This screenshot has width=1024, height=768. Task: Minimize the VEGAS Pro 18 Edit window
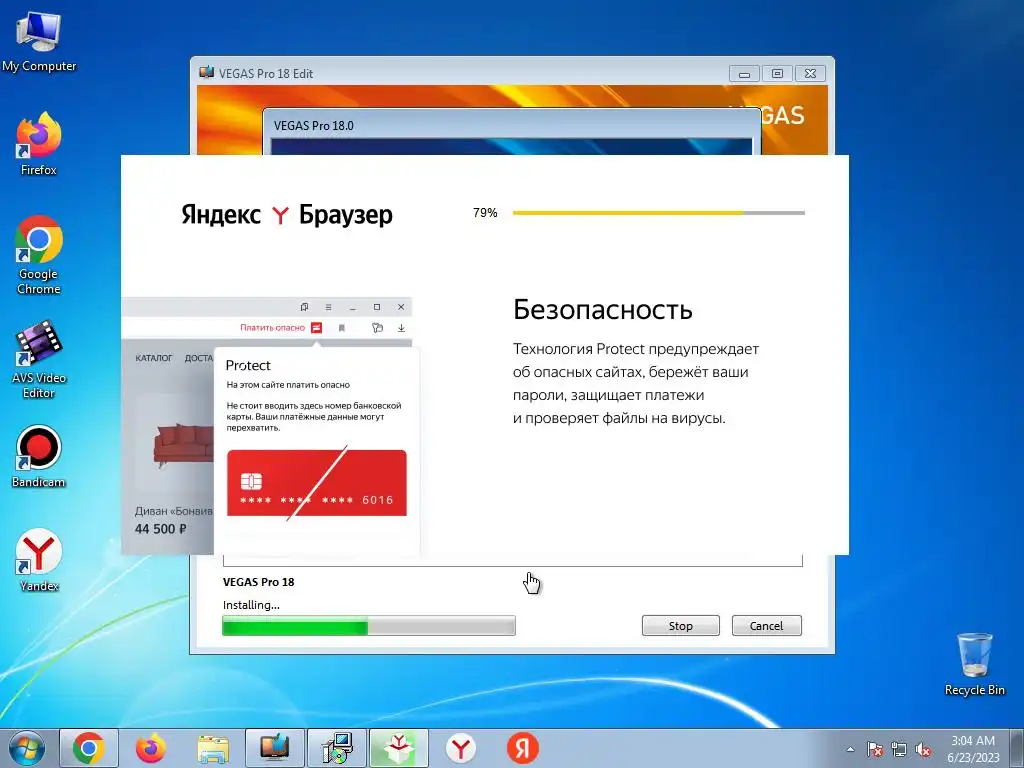pos(744,74)
